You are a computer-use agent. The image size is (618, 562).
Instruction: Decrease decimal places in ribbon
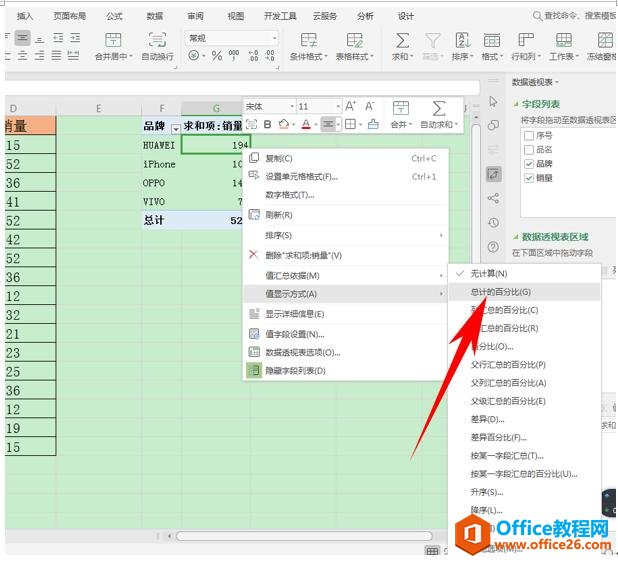270,56
